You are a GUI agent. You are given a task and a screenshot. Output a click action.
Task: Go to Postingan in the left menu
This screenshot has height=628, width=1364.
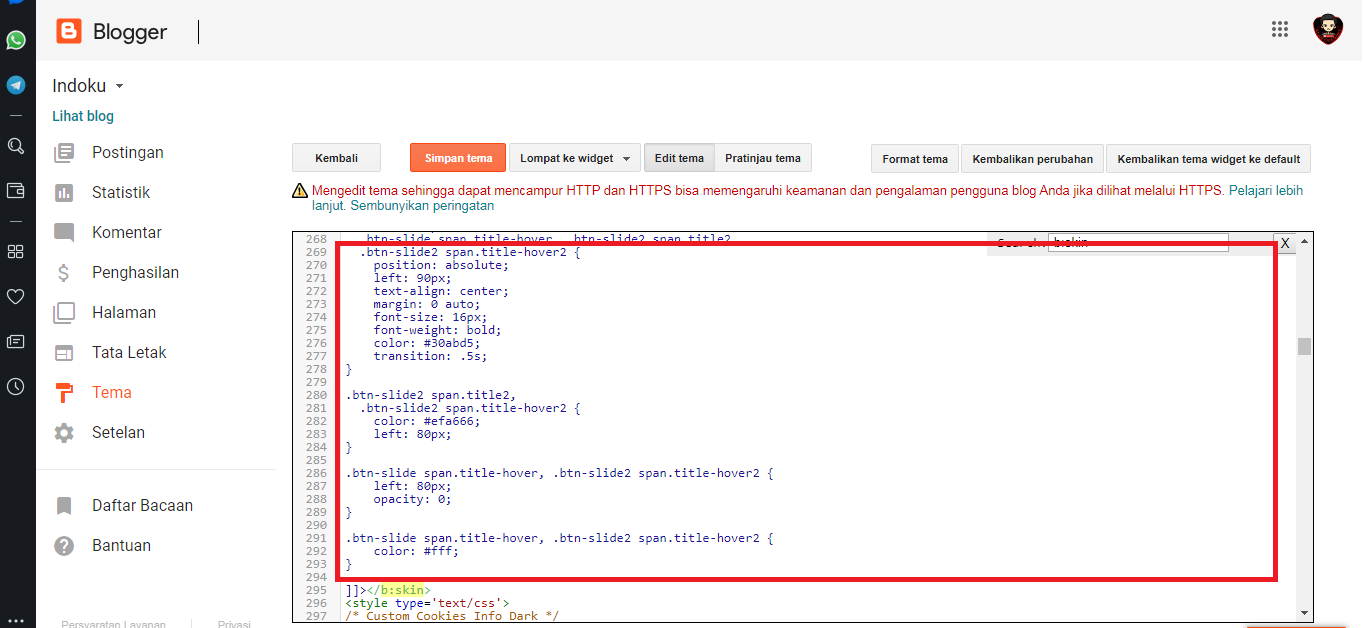(x=127, y=152)
